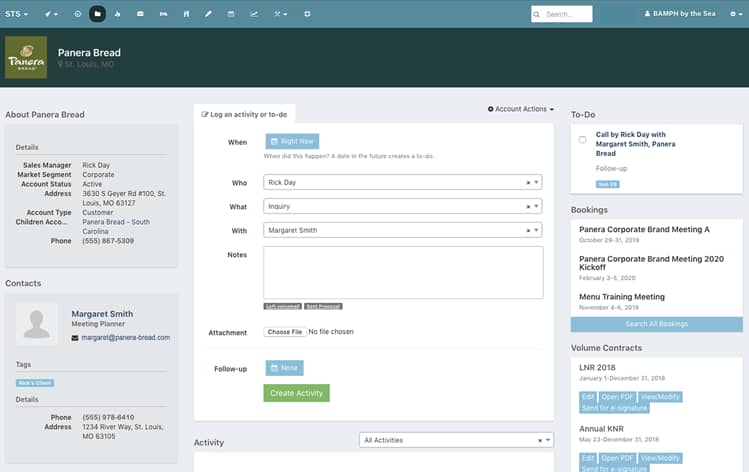Open the Who dropdown showing Rick Day

403,182
